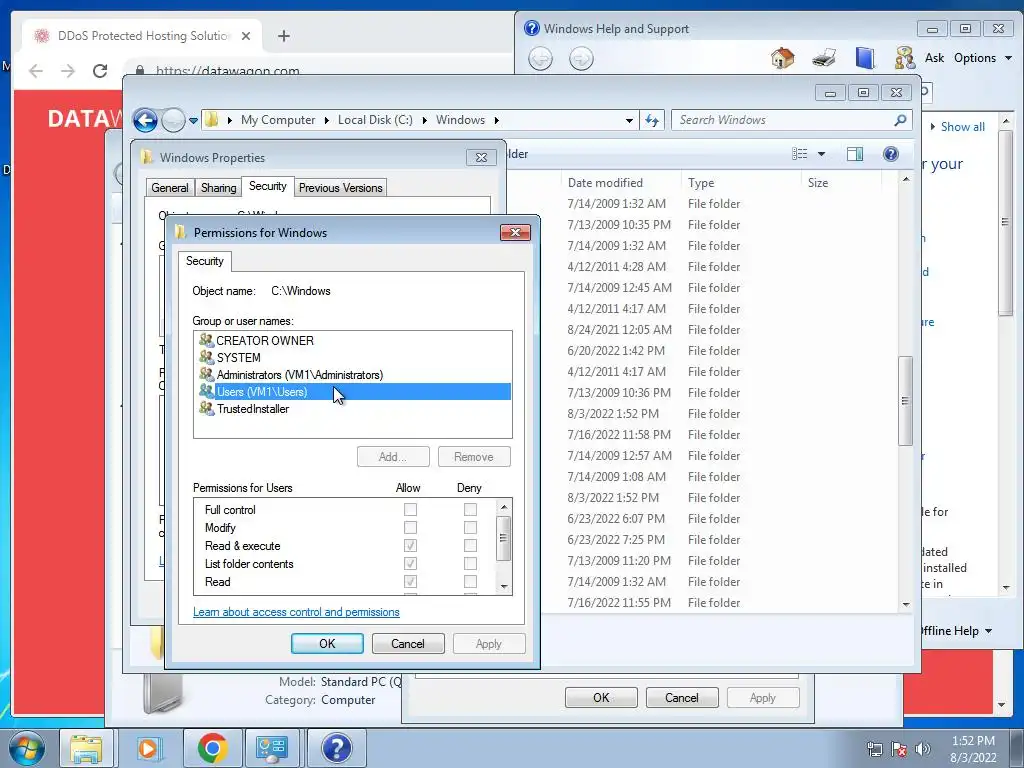The width and height of the screenshot is (1024, 768).
Task: Open the Previous Versions tab
Action: pos(340,187)
